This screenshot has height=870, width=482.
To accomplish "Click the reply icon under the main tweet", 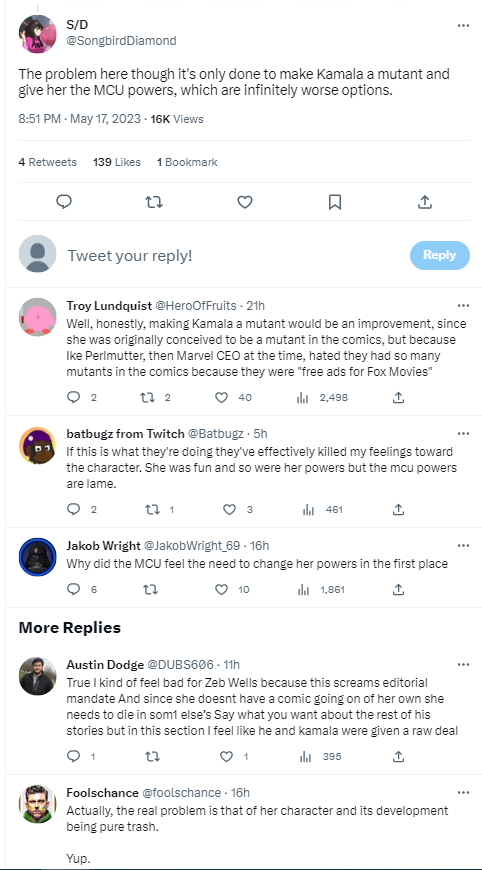I will (64, 202).
